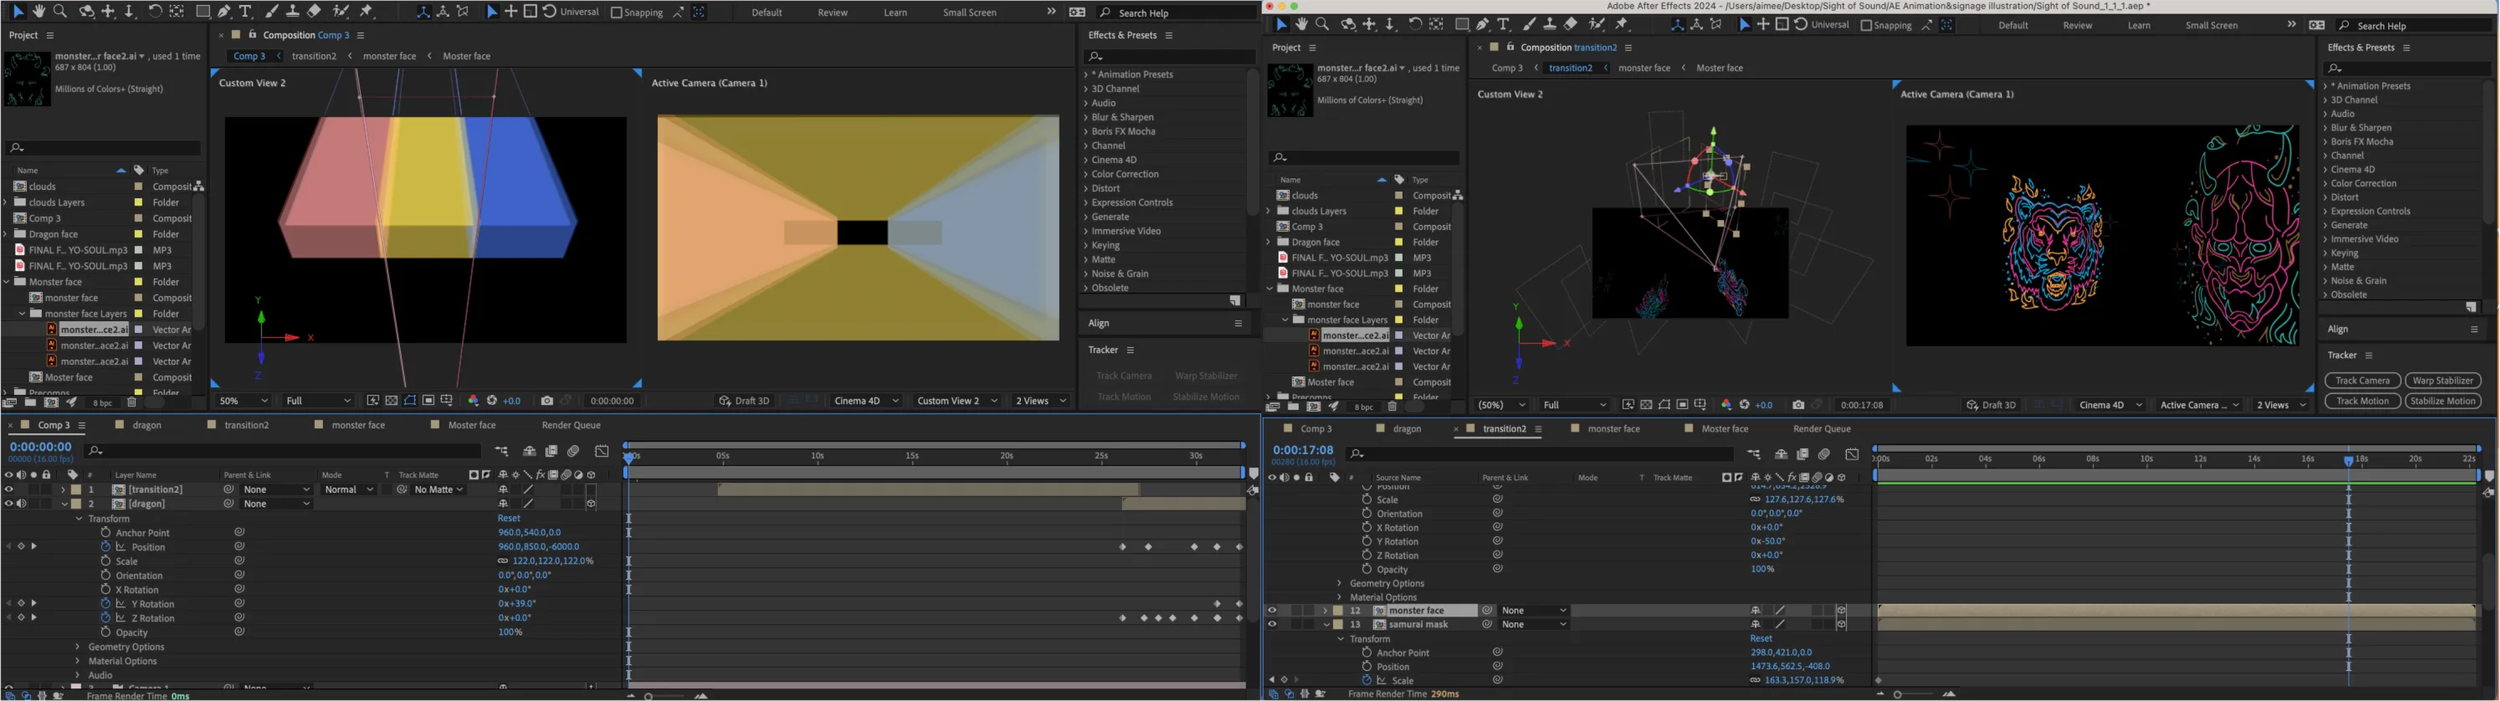The image size is (2500, 701).
Task: Delete selected project item in left Project panel
Action: (131, 402)
